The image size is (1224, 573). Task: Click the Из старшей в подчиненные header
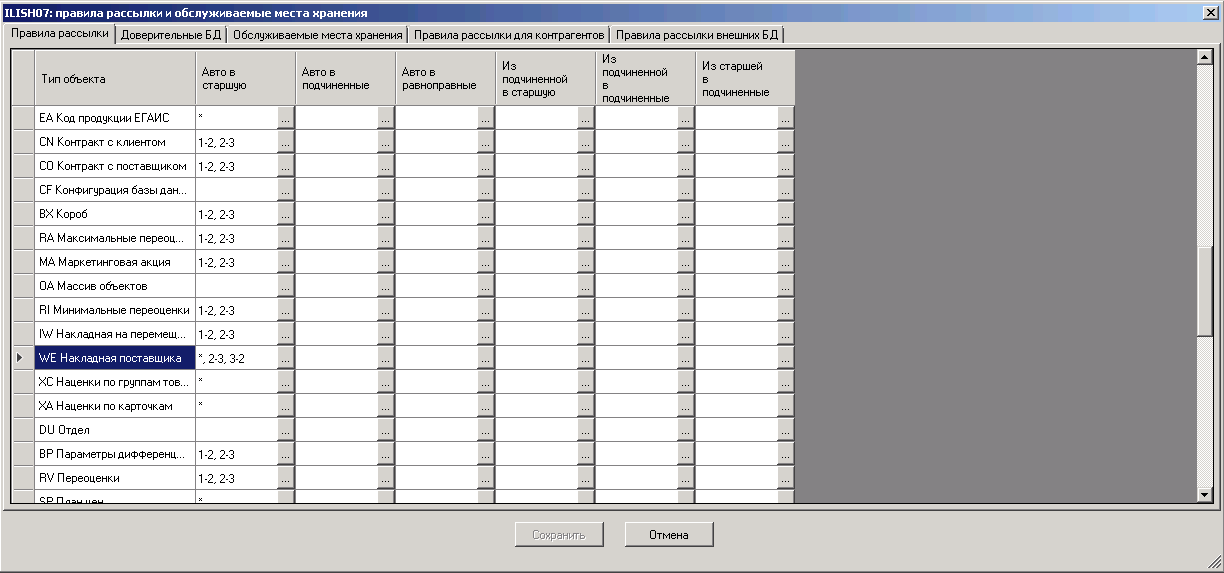pyautogui.click(x=745, y=78)
